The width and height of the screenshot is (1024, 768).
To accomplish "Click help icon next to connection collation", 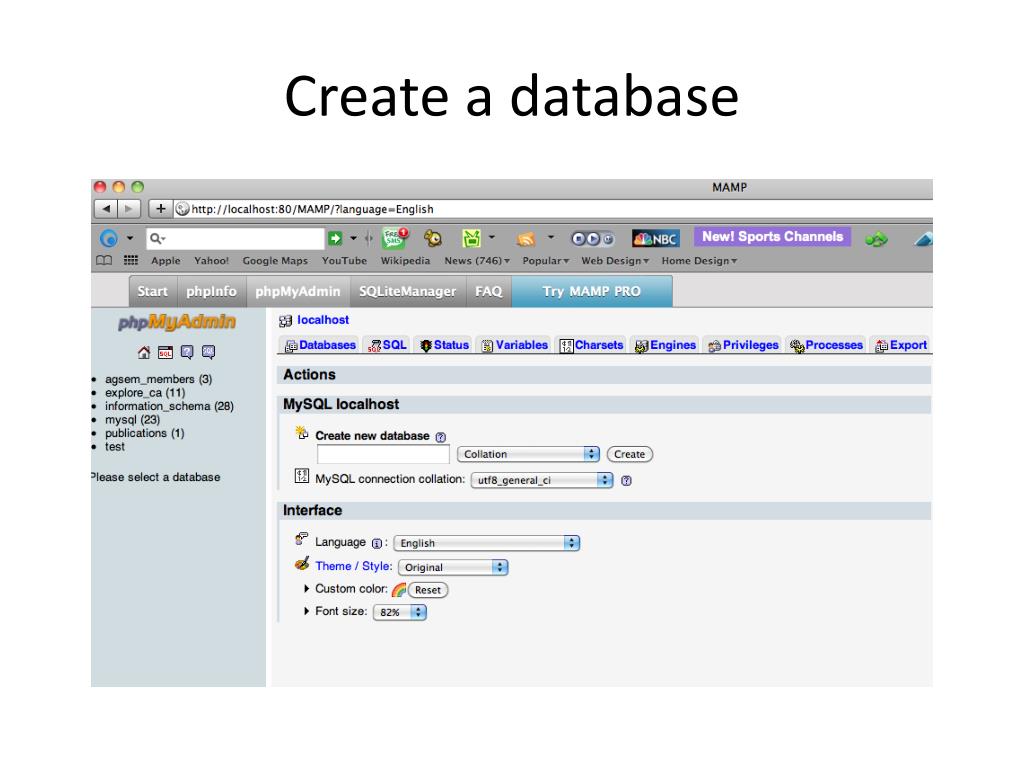I will (x=626, y=481).
